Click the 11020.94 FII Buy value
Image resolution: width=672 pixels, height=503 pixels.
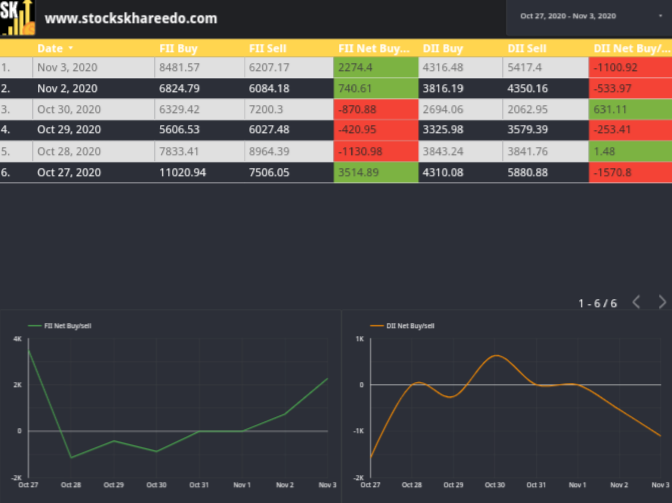[x=183, y=172]
